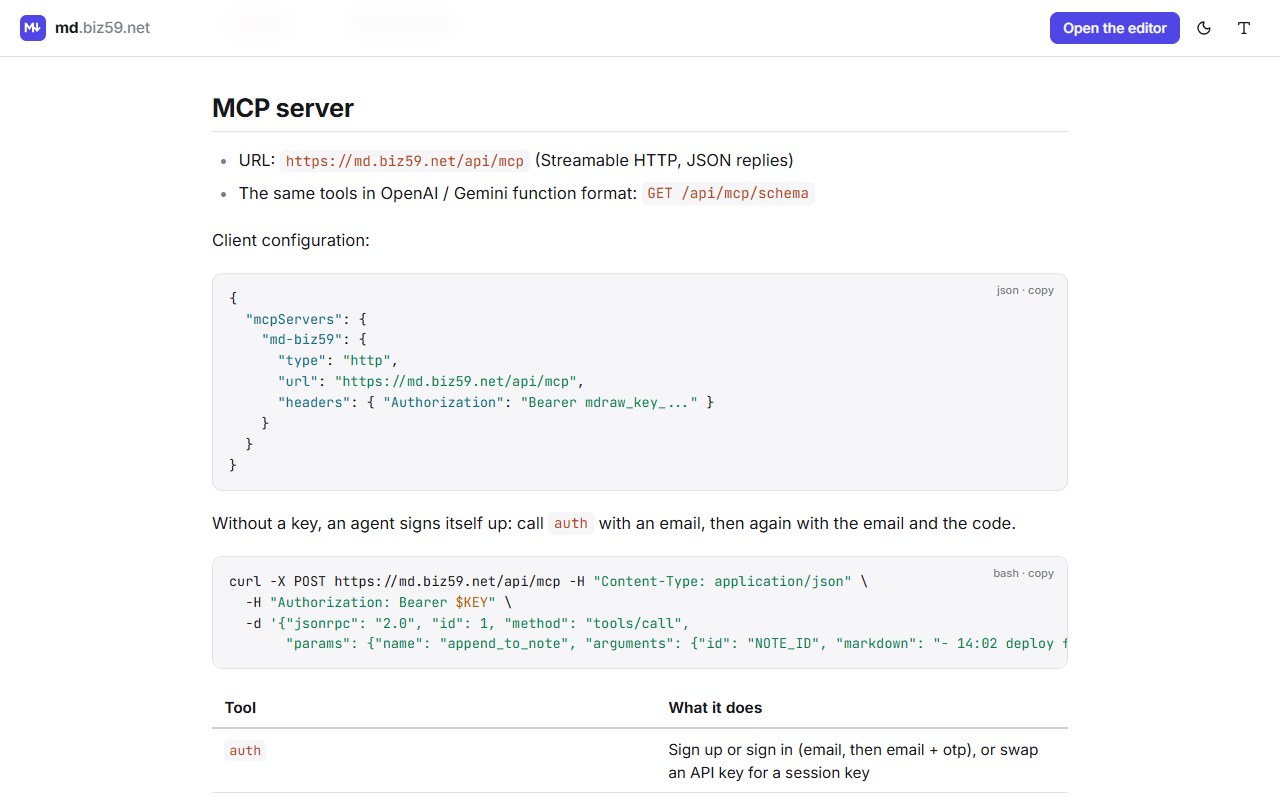This screenshot has height=800, width=1280.
Task: Copy the json client configuration block
Action: click(x=1025, y=290)
